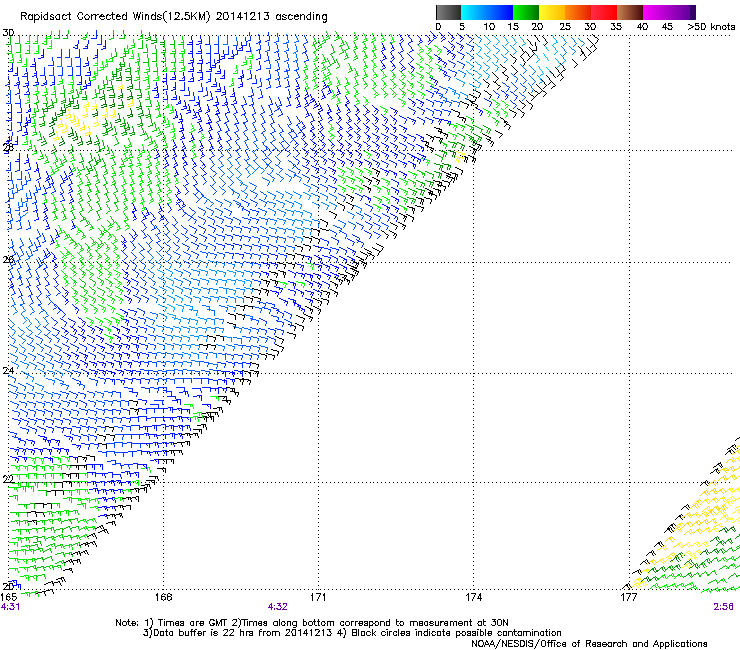The width and height of the screenshot is (740, 650).
Task: Click the yellow 20-25 knots color band
Action: [552, 12]
